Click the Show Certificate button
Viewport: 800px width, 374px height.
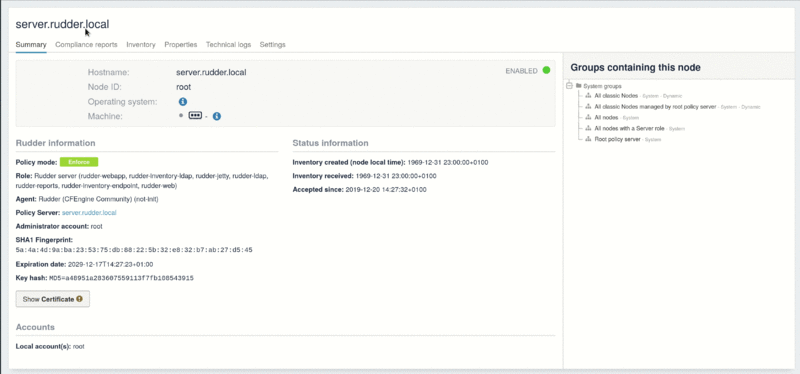[x=53, y=299]
